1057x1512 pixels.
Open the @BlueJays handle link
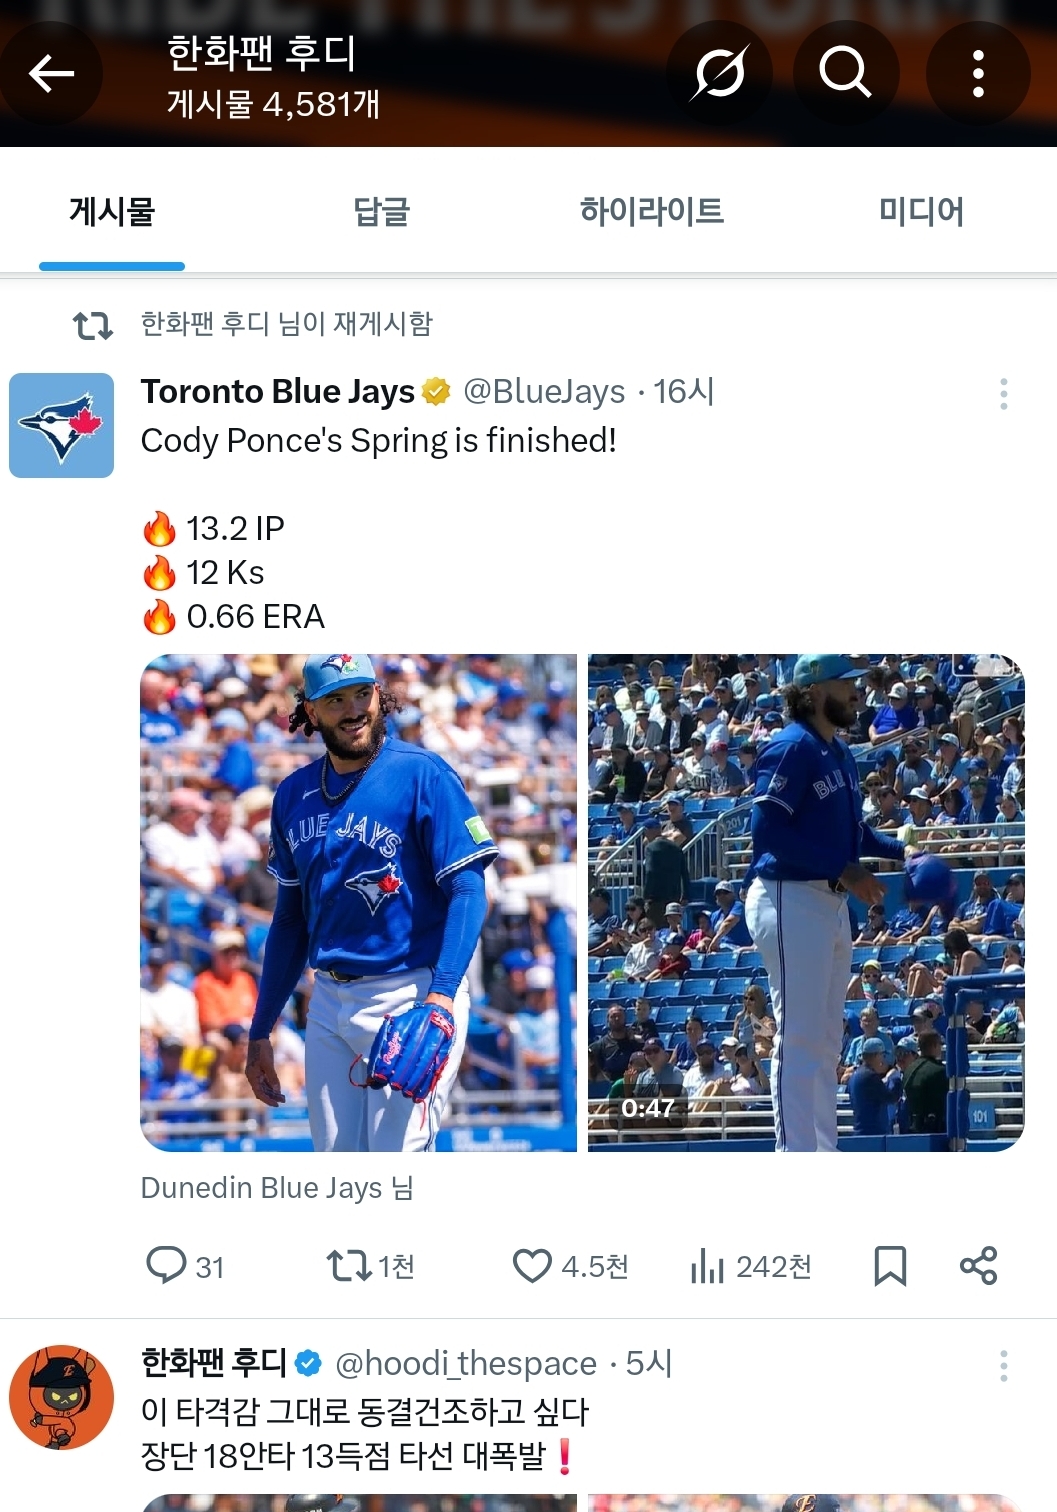(544, 392)
